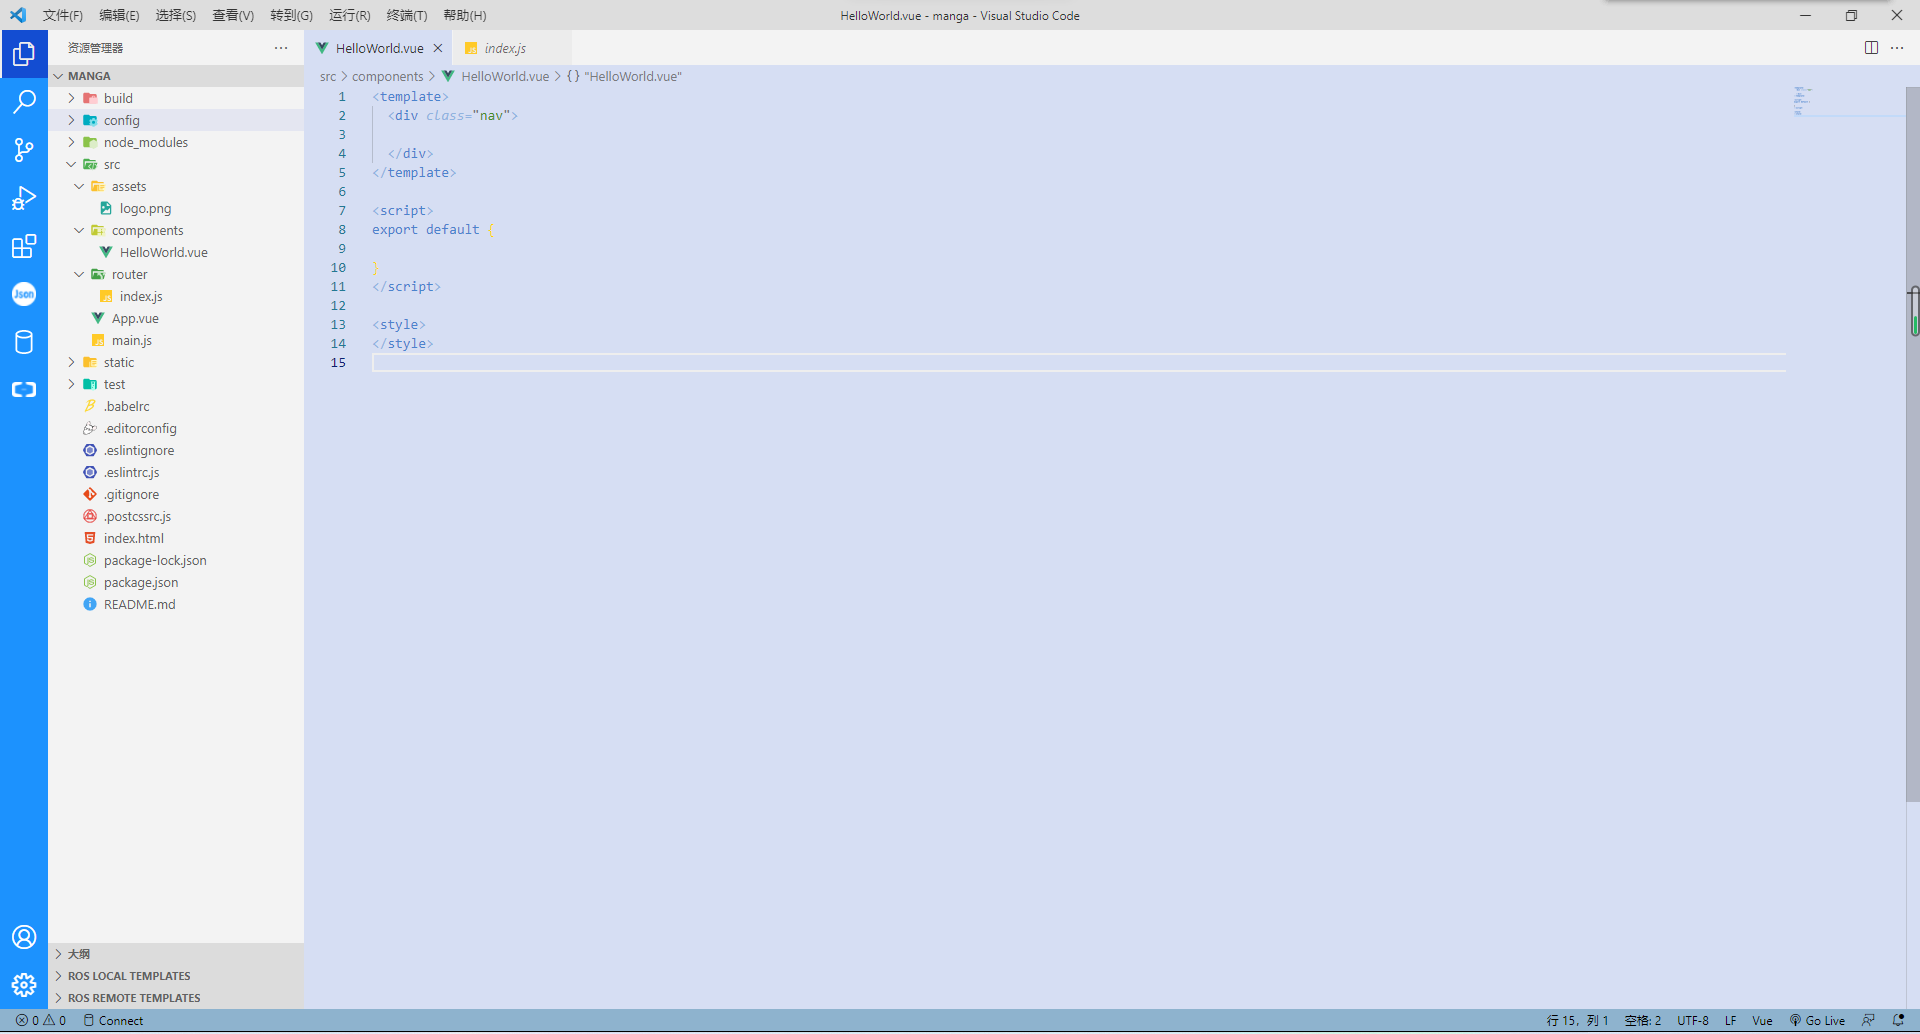Open the Run and Debug view

pos(24,198)
